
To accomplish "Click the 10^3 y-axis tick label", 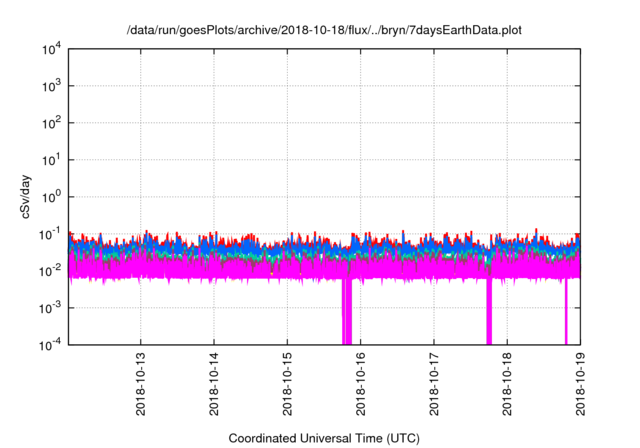I will pos(51,86).
